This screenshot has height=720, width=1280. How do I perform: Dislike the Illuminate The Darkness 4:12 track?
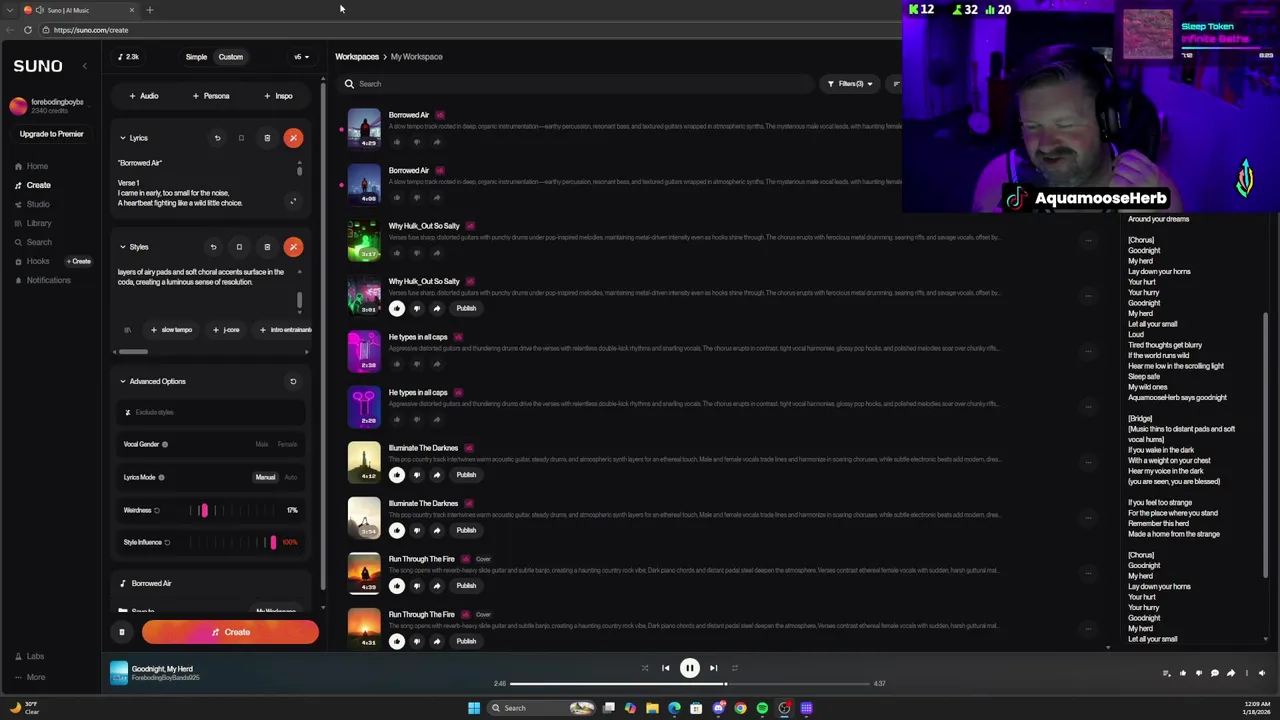pos(417,475)
